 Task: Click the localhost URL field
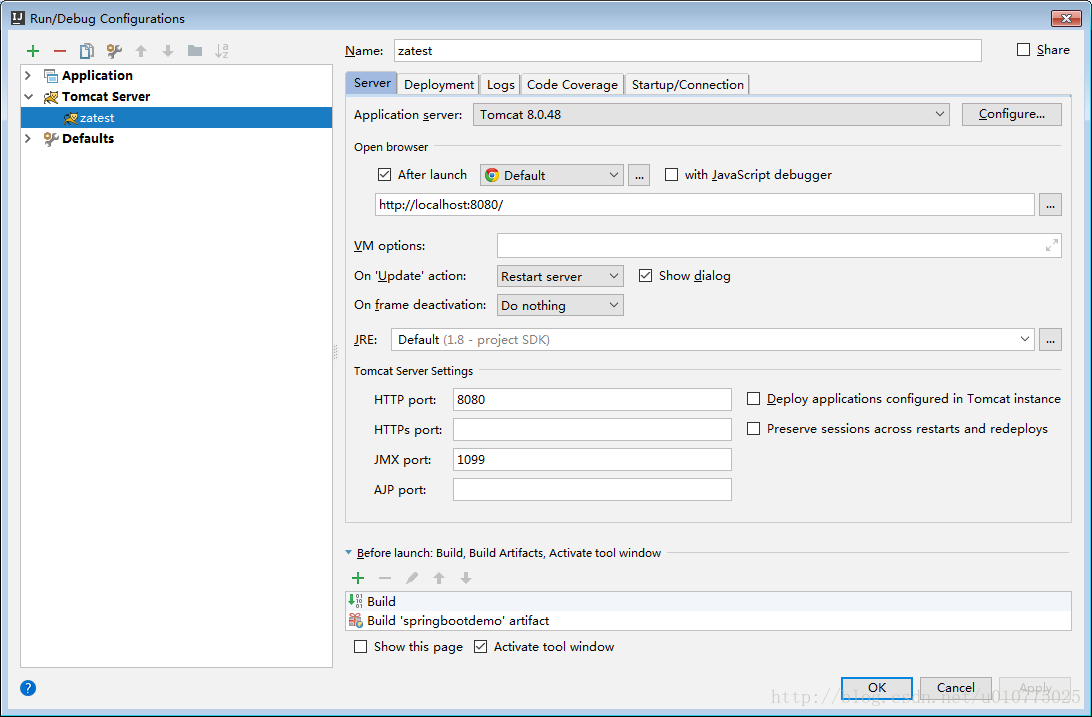tap(705, 205)
